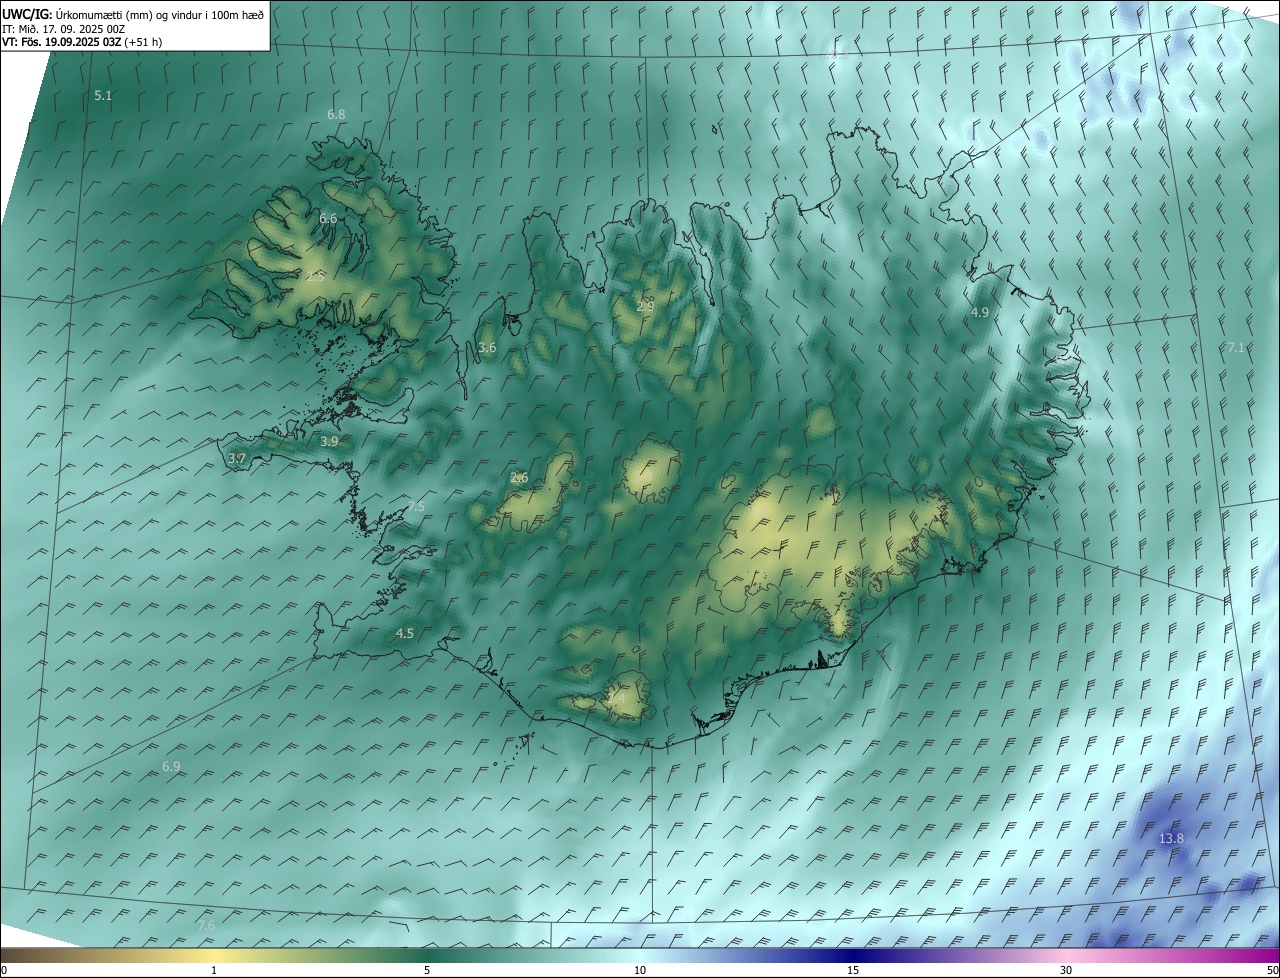1280x978 pixels.
Task: Click the 6.8 value label
Action: (336, 115)
